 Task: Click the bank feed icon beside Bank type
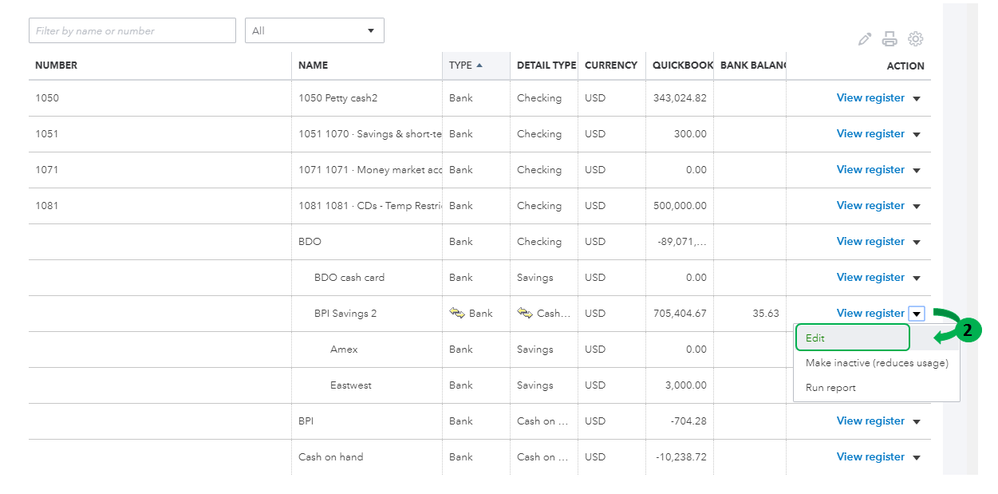pyautogui.click(x=457, y=313)
